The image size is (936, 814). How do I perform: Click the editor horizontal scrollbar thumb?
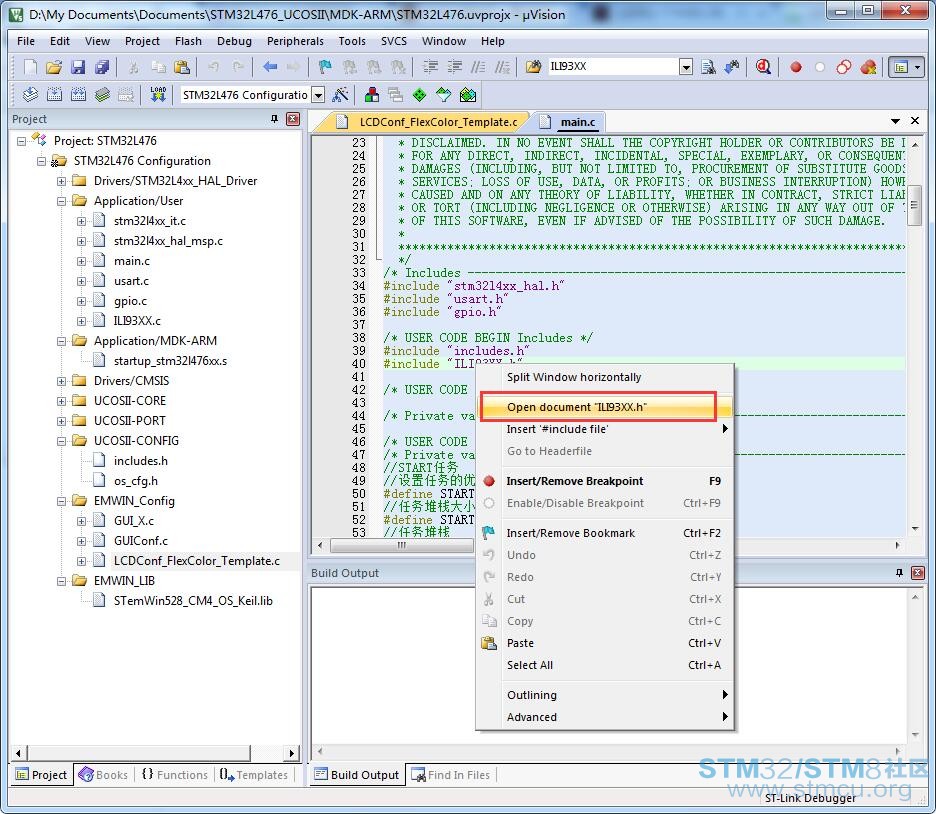coord(401,545)
